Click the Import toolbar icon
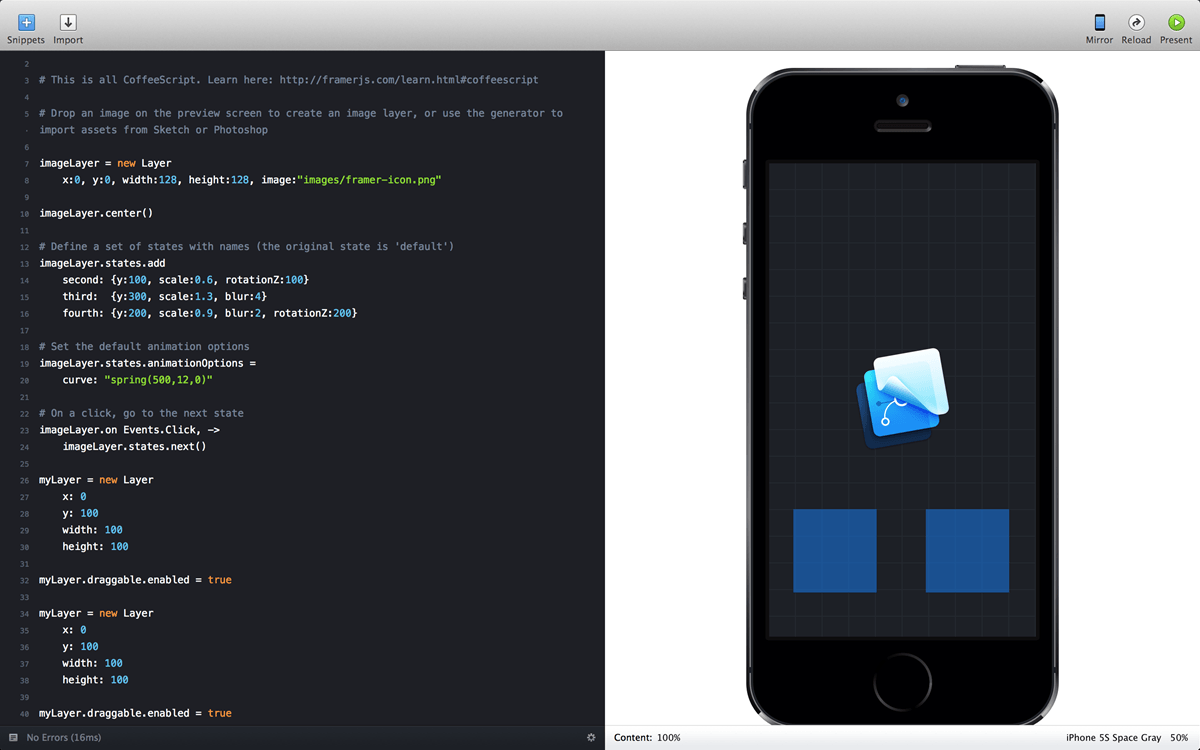Viewport: 1200px width, 750px height. [68, 22]
